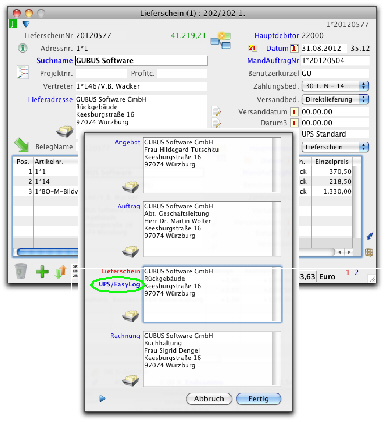Open the Versandbed Direktlieferung dropdown
This screenshot has height=427, width=388.
335,99
